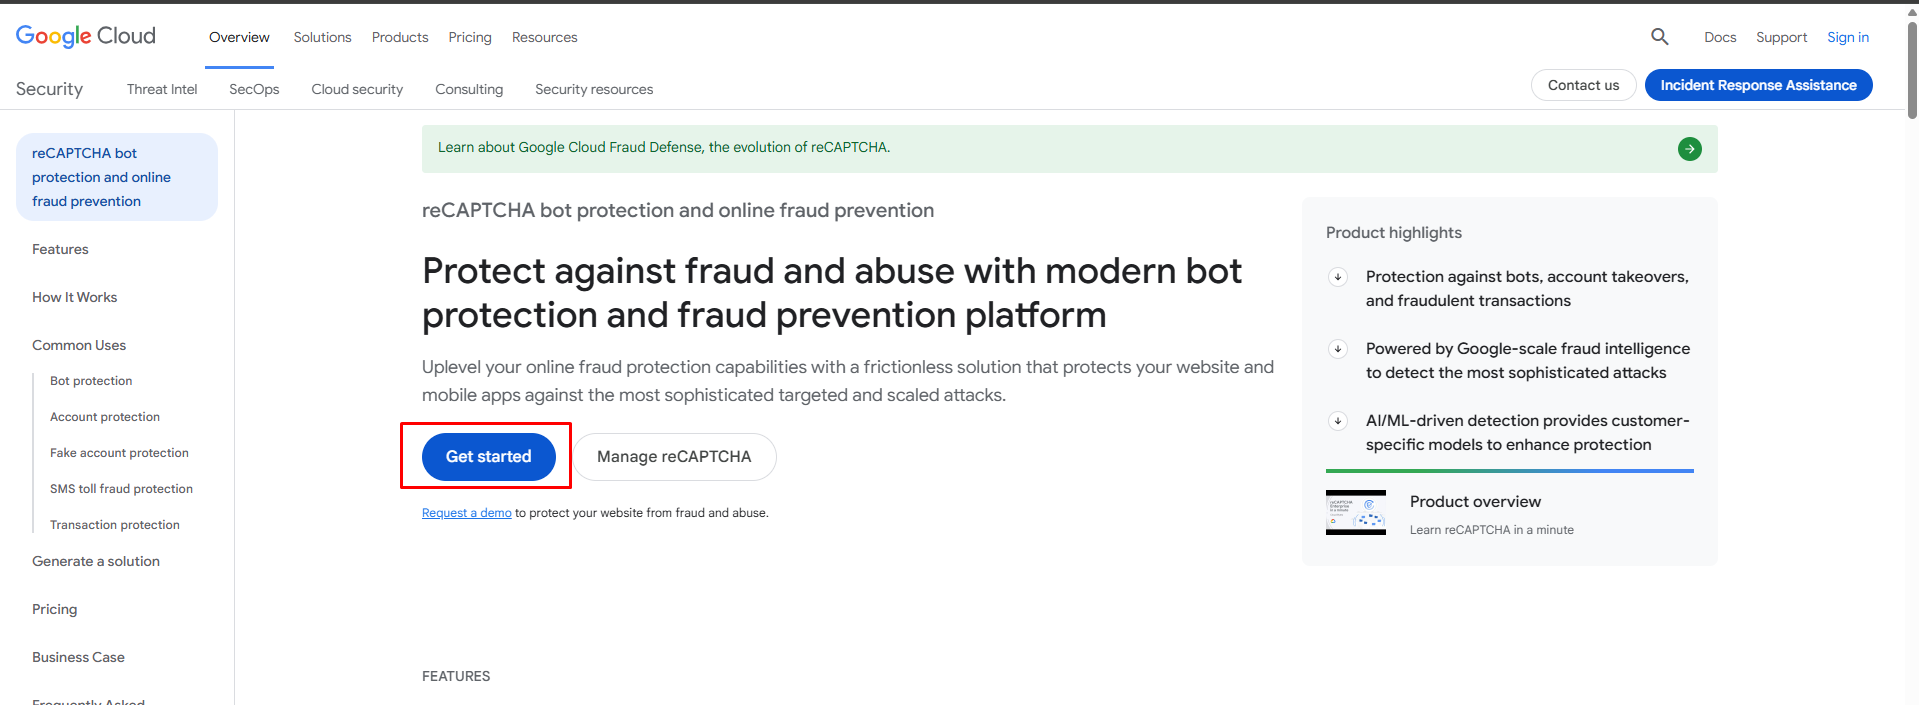This screenshot has width=1919, height=705.
Task: Click the green arrow icon in banner
Action: [1689, 149]
